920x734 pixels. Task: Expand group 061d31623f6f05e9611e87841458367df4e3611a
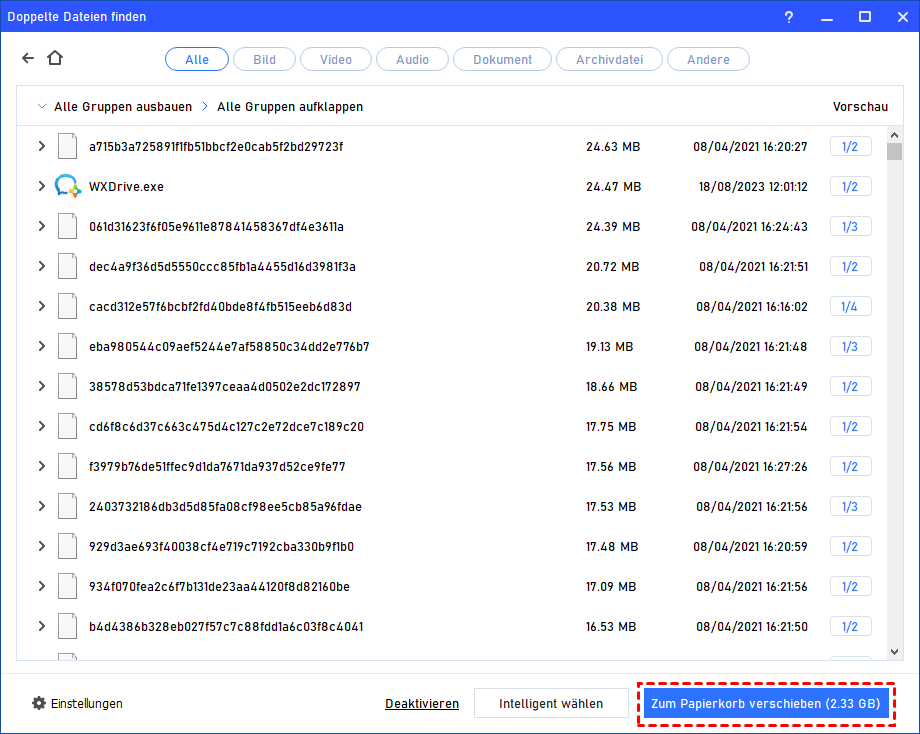pos(41,226)
